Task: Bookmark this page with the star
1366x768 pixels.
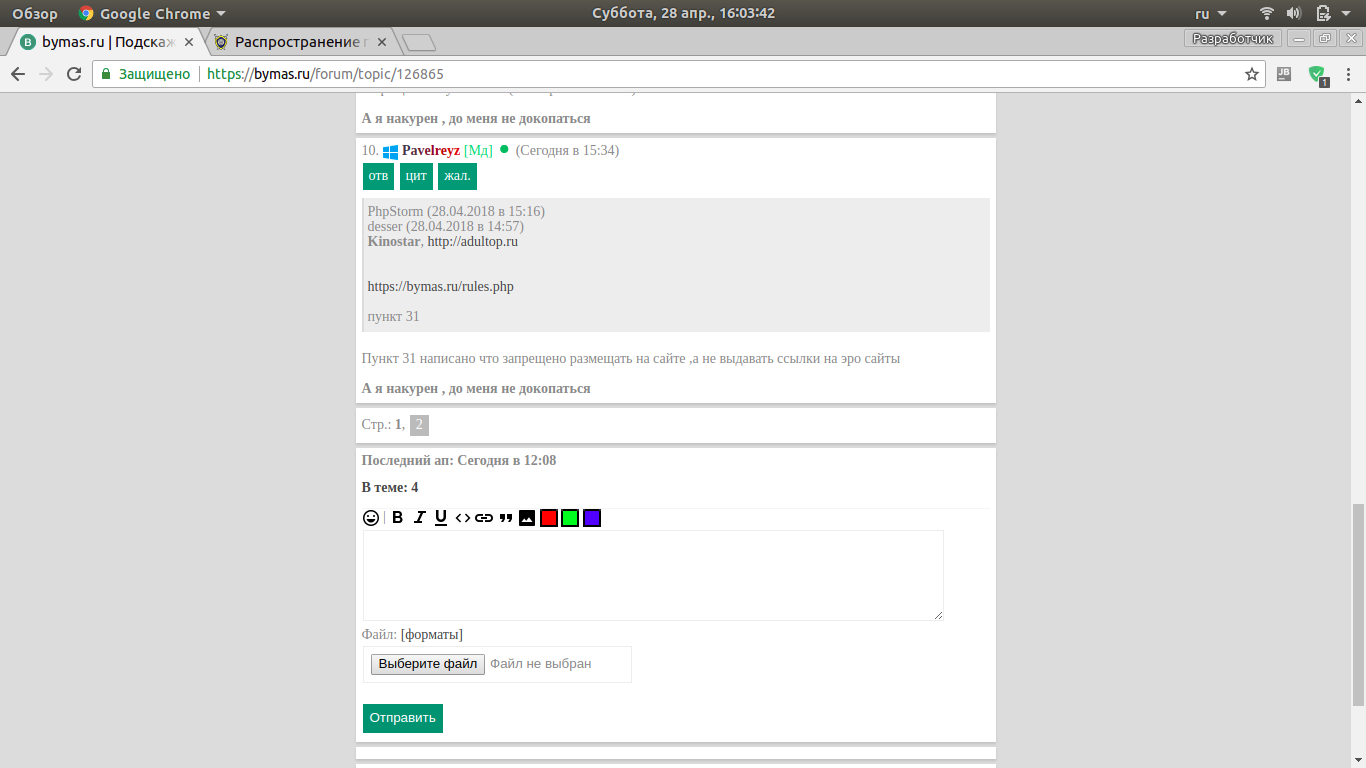Action: [x=1251, y=74]
